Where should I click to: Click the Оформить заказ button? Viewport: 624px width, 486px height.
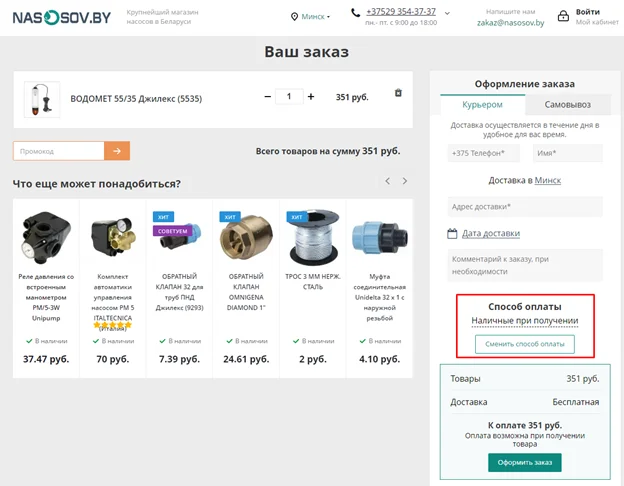point(525,463)
